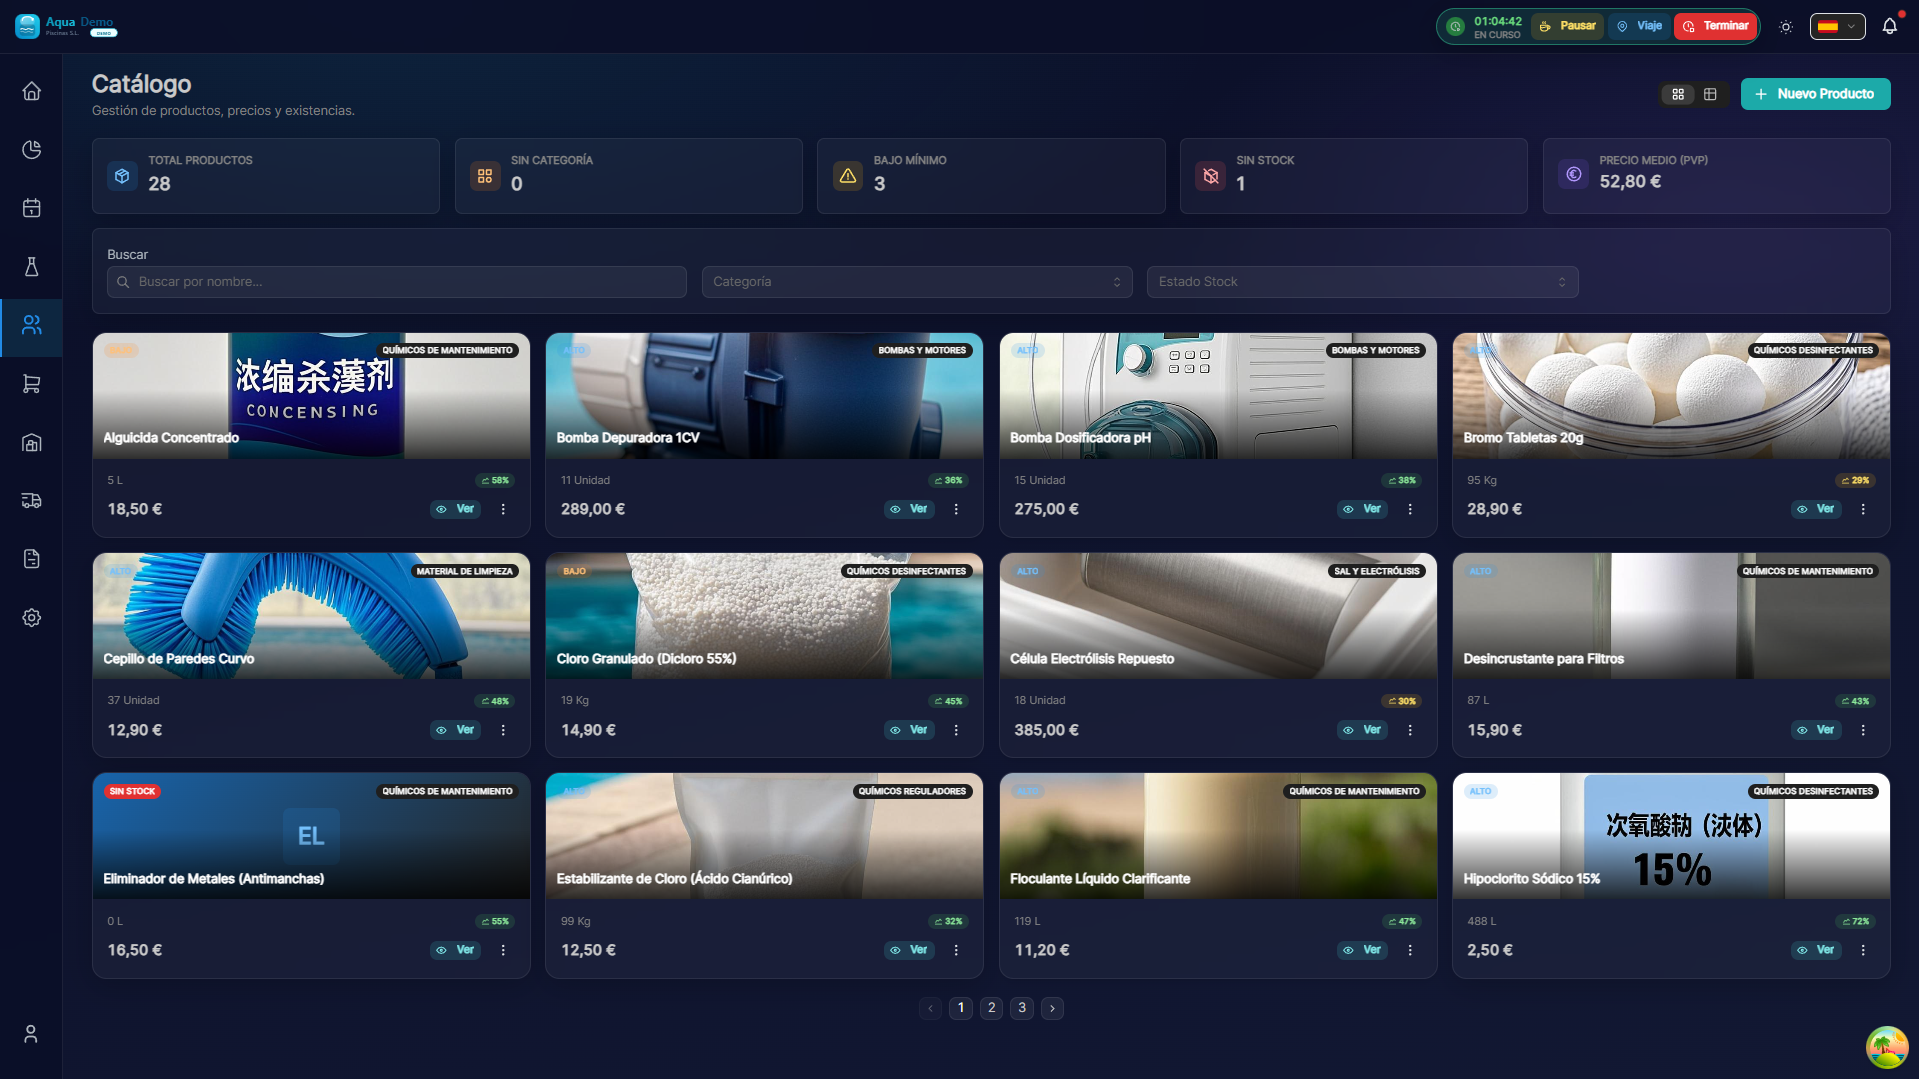Open the lab flask sidebar icon
1919x1079 pixels.
pos(31,267)
